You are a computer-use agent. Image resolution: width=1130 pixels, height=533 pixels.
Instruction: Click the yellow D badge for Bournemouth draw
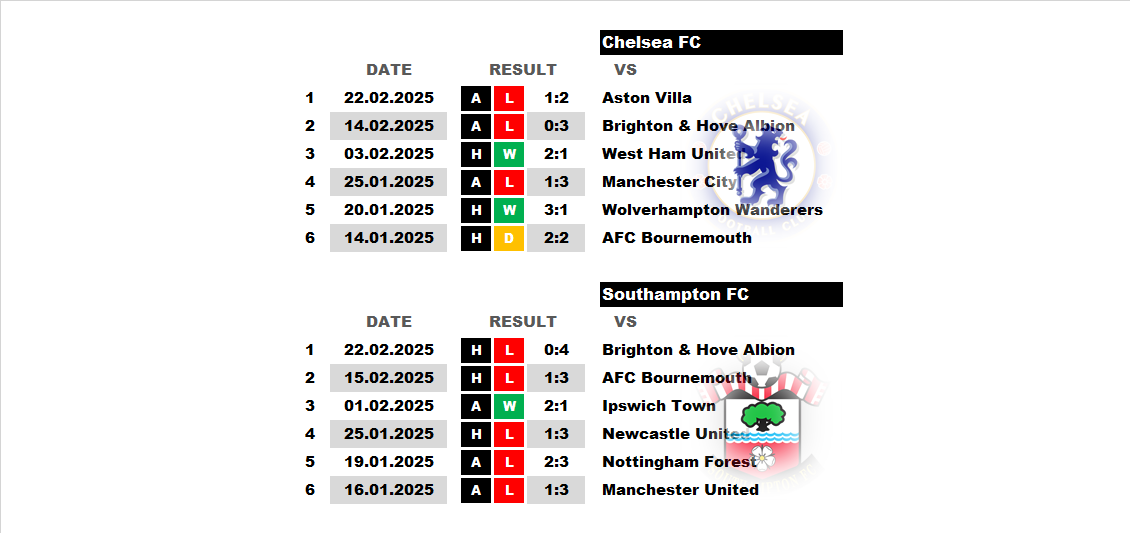509,238
